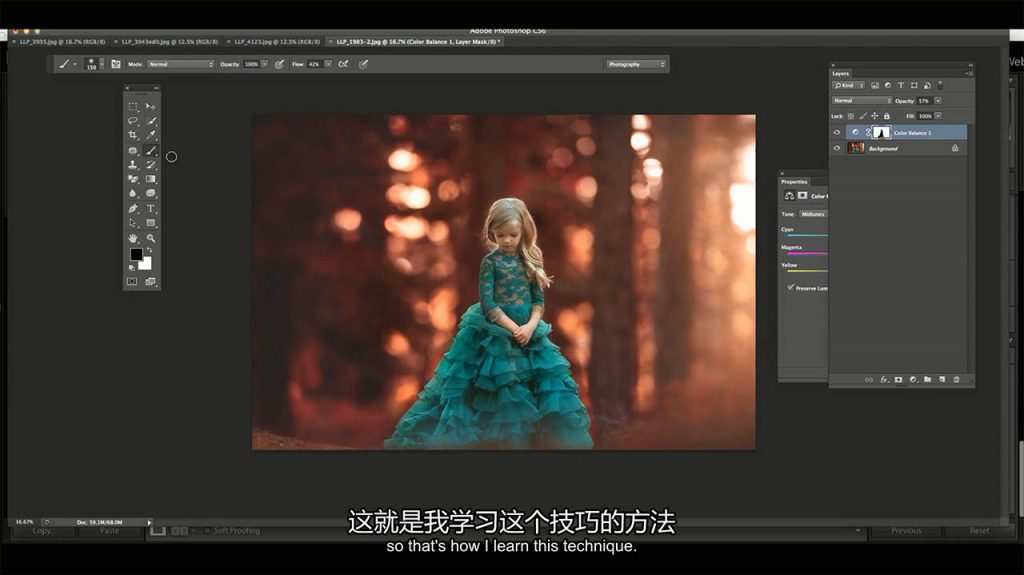This screenshot has height=575, width=1024.
Task: Select the Hand tool
Action: click(133, 238)
